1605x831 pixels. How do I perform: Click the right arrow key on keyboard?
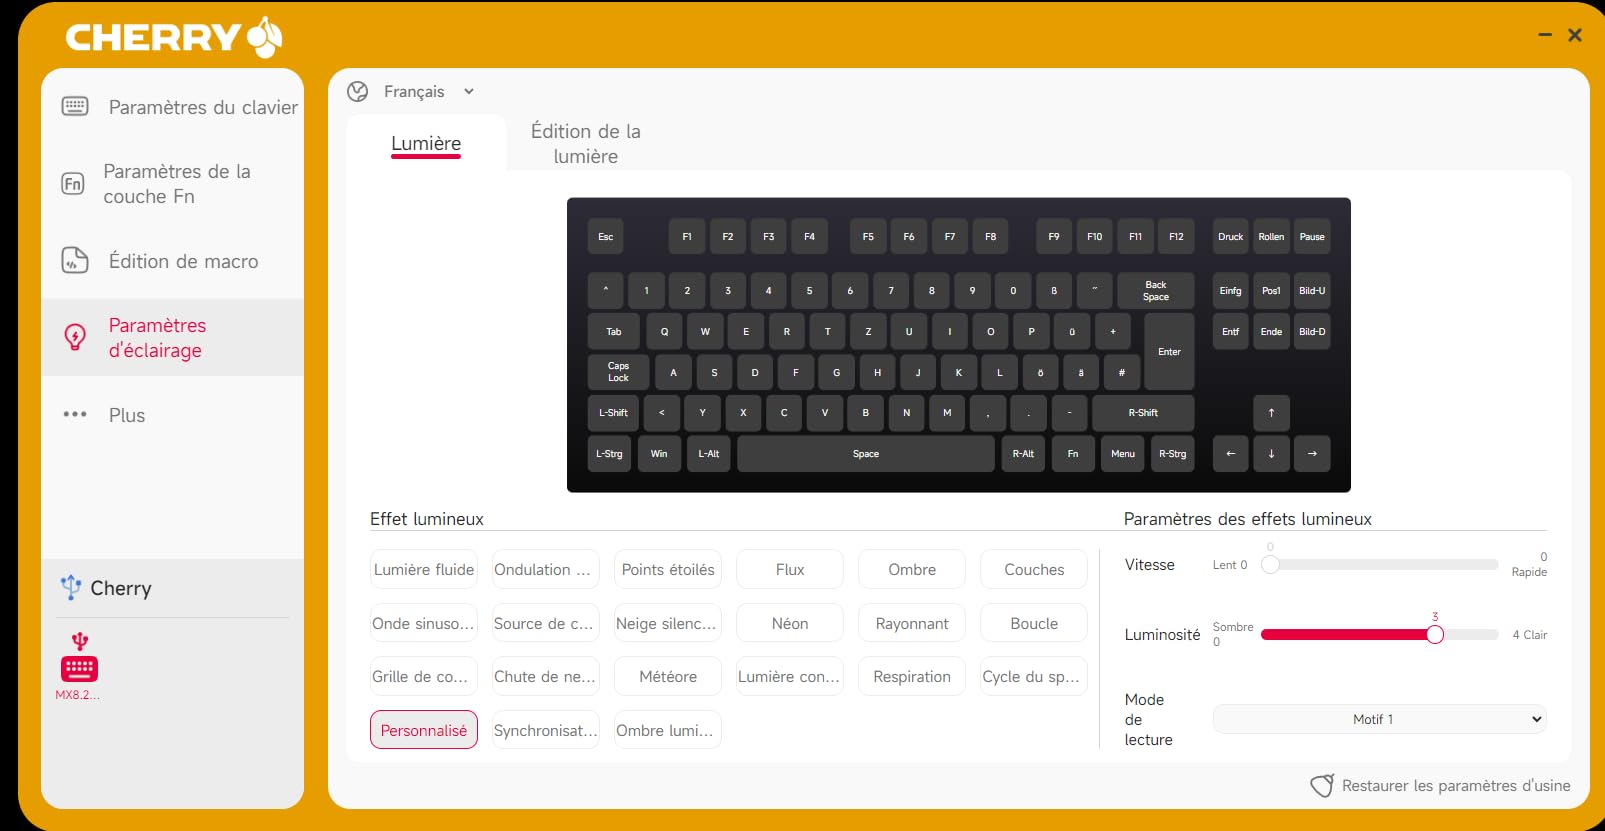1312,454
